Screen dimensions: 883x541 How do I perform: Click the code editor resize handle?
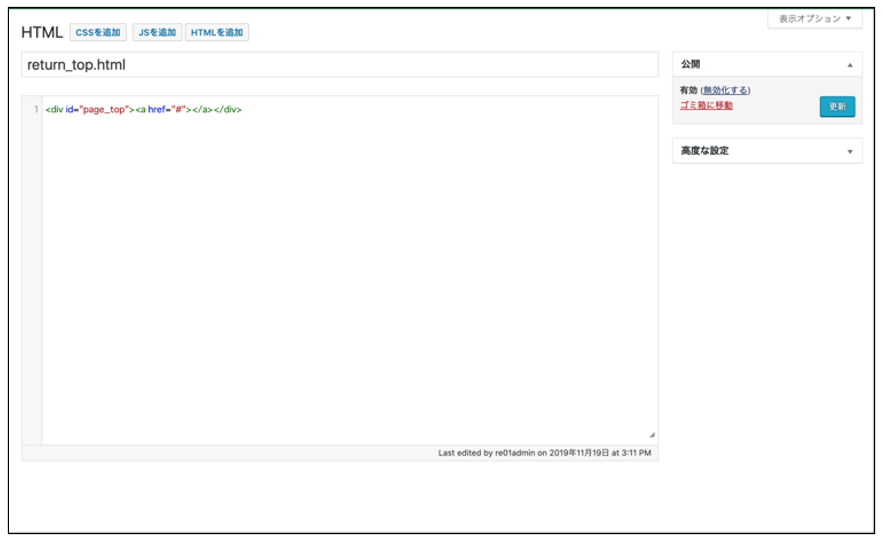[x=652, y=435]
